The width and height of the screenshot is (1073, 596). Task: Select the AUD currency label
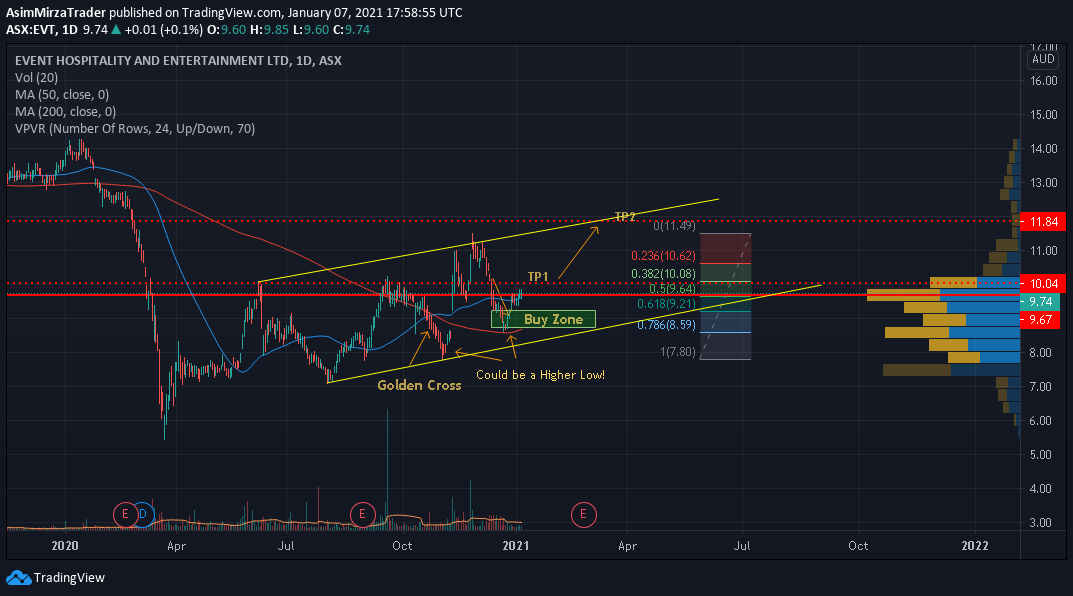coord(1043,59)
